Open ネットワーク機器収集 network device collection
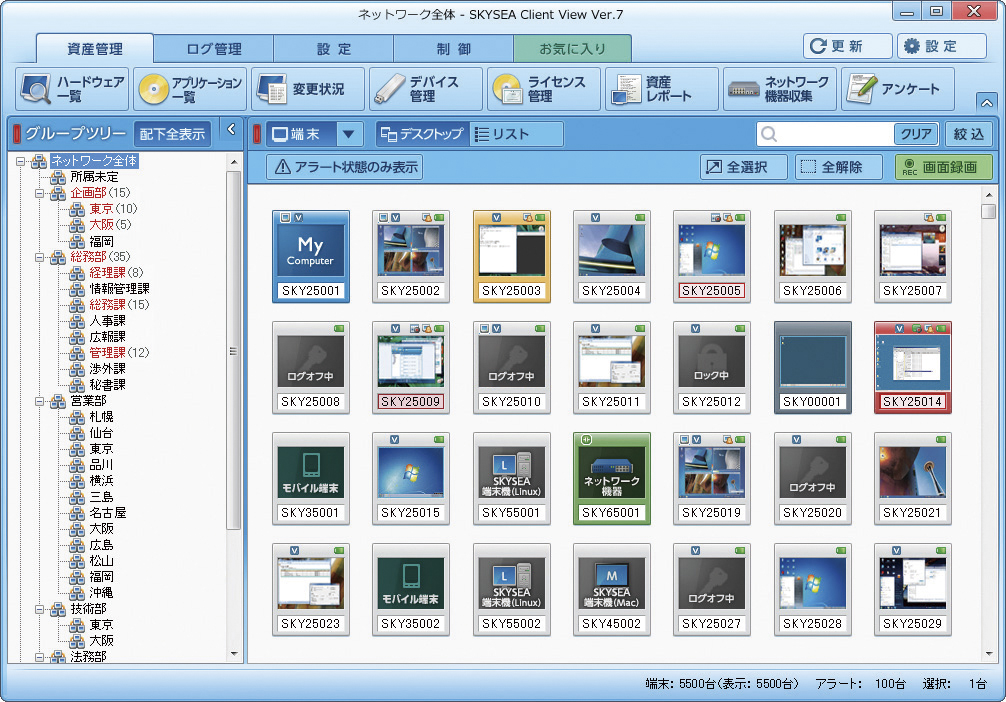Image resolution: width=1006 pixels, height=702 pixels. tap(779, 89)
